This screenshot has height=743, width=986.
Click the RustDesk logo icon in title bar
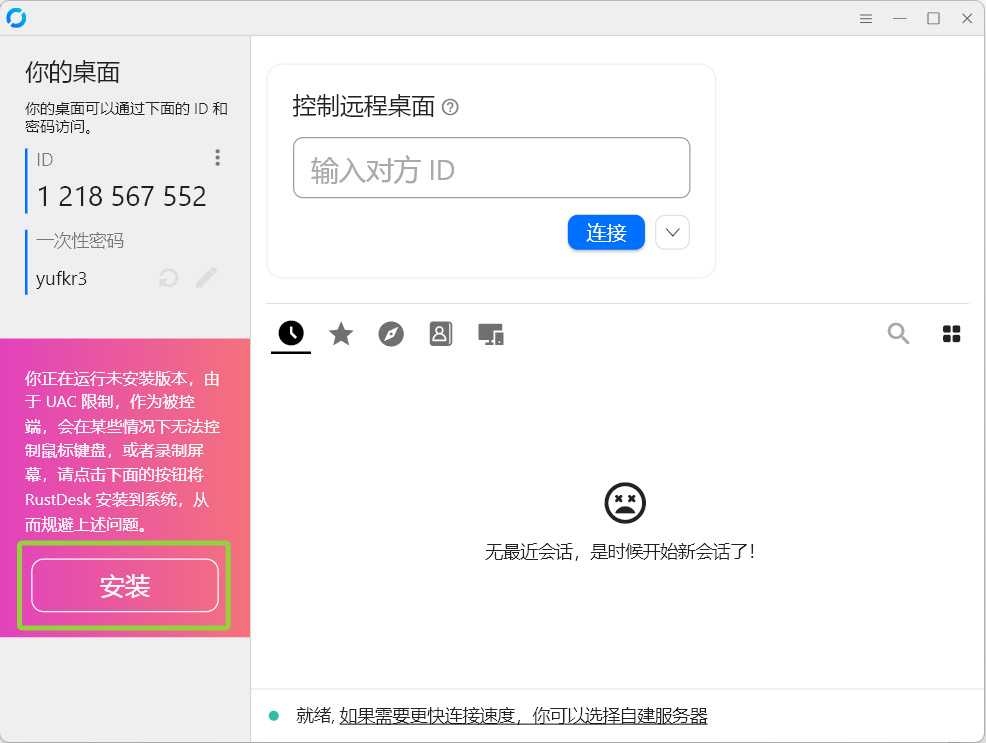(16, 18)
